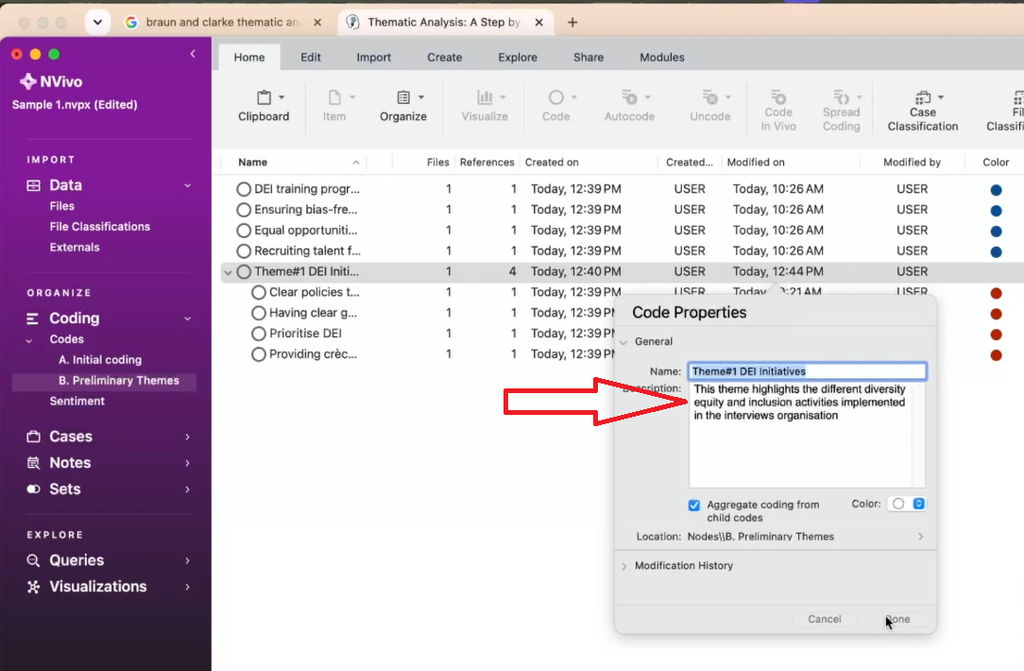Open File Classifications under Data
The height and width of the screenshot is (671, 1024).
[x=100, y=227]
